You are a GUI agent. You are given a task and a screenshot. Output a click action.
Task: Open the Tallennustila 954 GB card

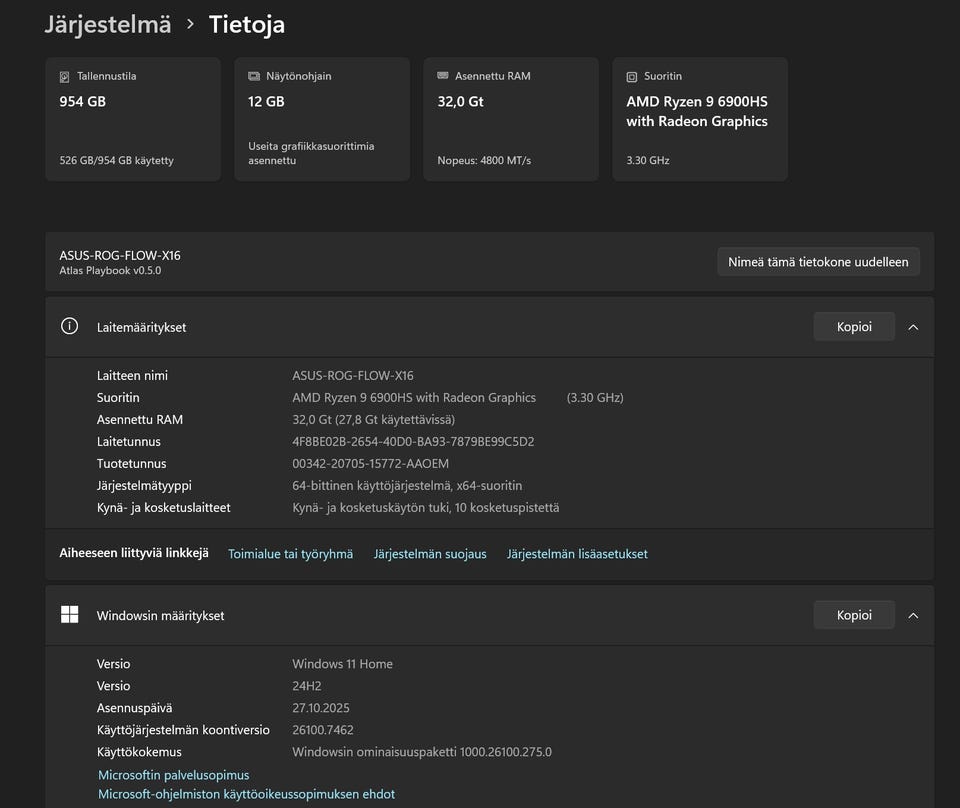[x=133, y=119]
